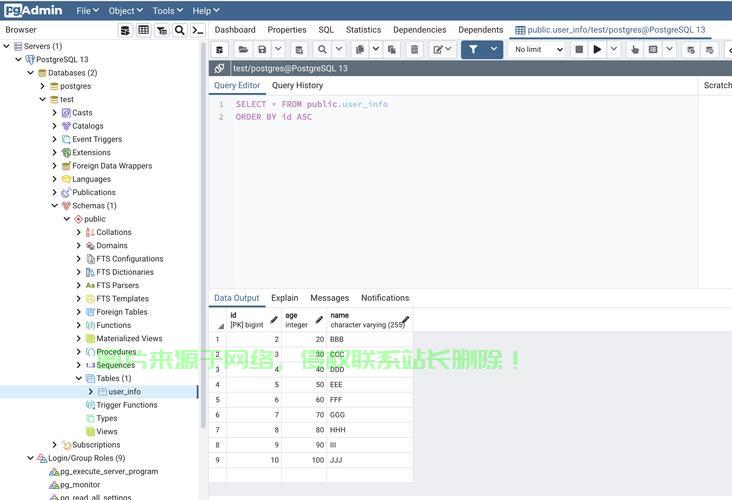Click the Find magnifier icon in query toolbar
732x500 pixels.
coord(322,49)
